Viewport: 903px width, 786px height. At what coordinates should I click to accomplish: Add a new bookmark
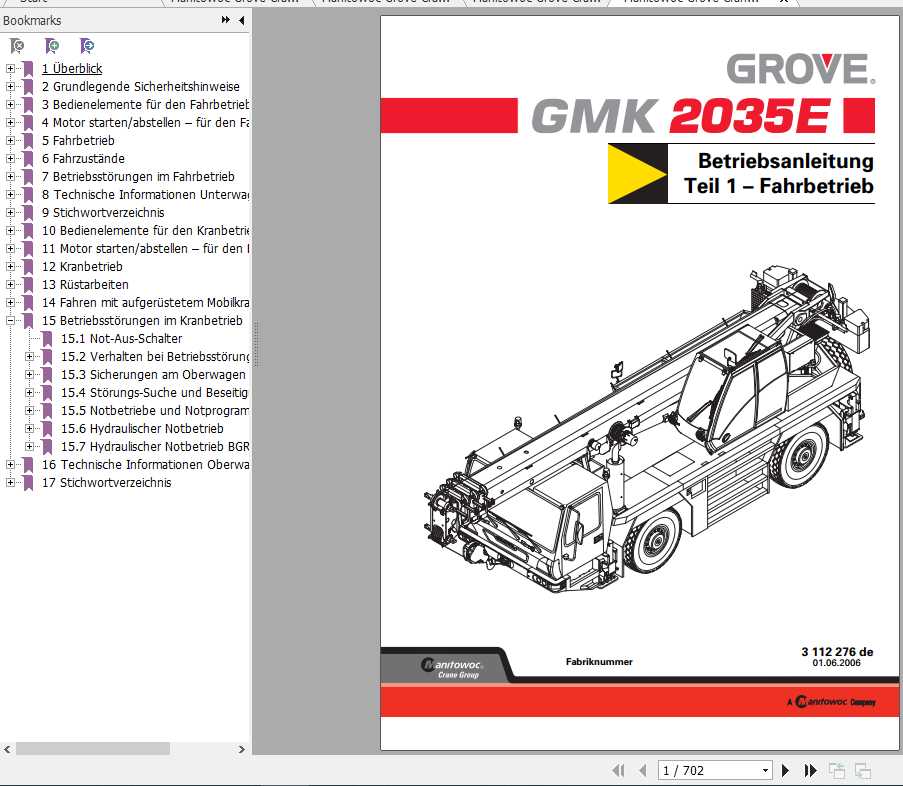(x=52, y=46)
